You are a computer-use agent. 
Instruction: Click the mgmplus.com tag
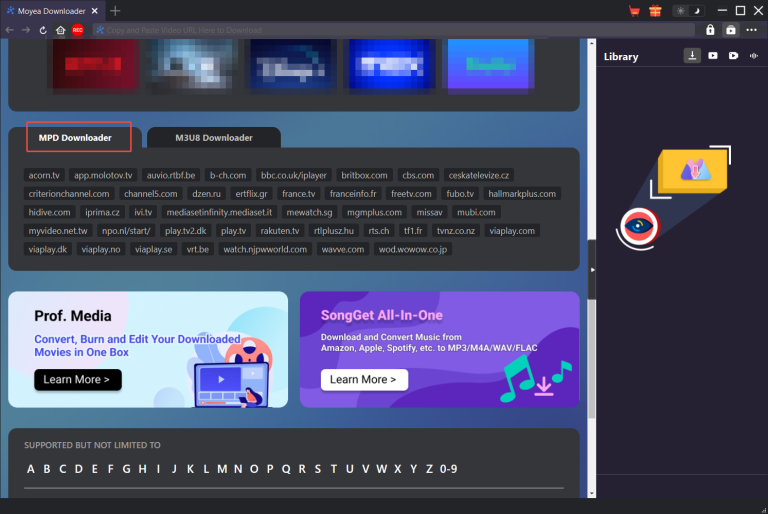pyautogui.click(x=374, y=213)
